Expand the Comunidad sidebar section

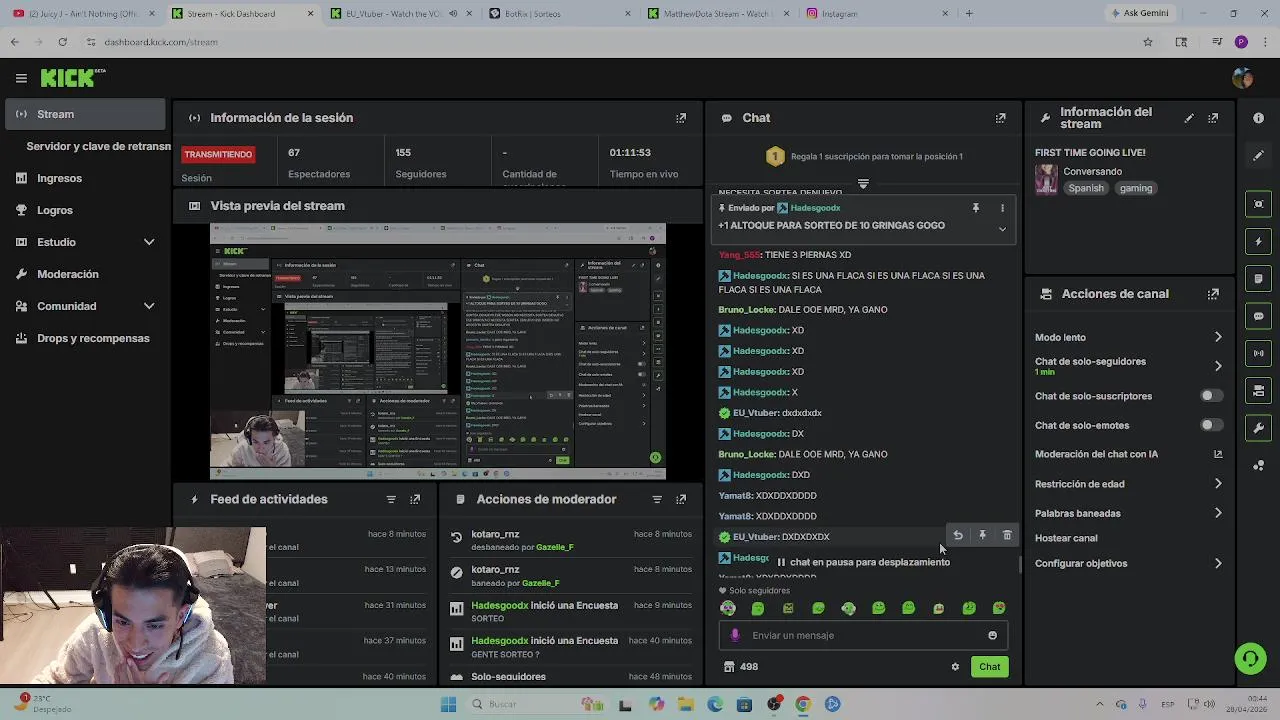149,306
